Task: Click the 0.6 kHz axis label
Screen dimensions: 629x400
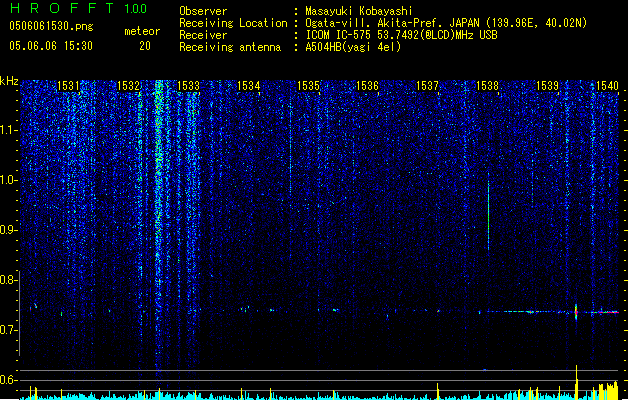Action: click(8, 380)
